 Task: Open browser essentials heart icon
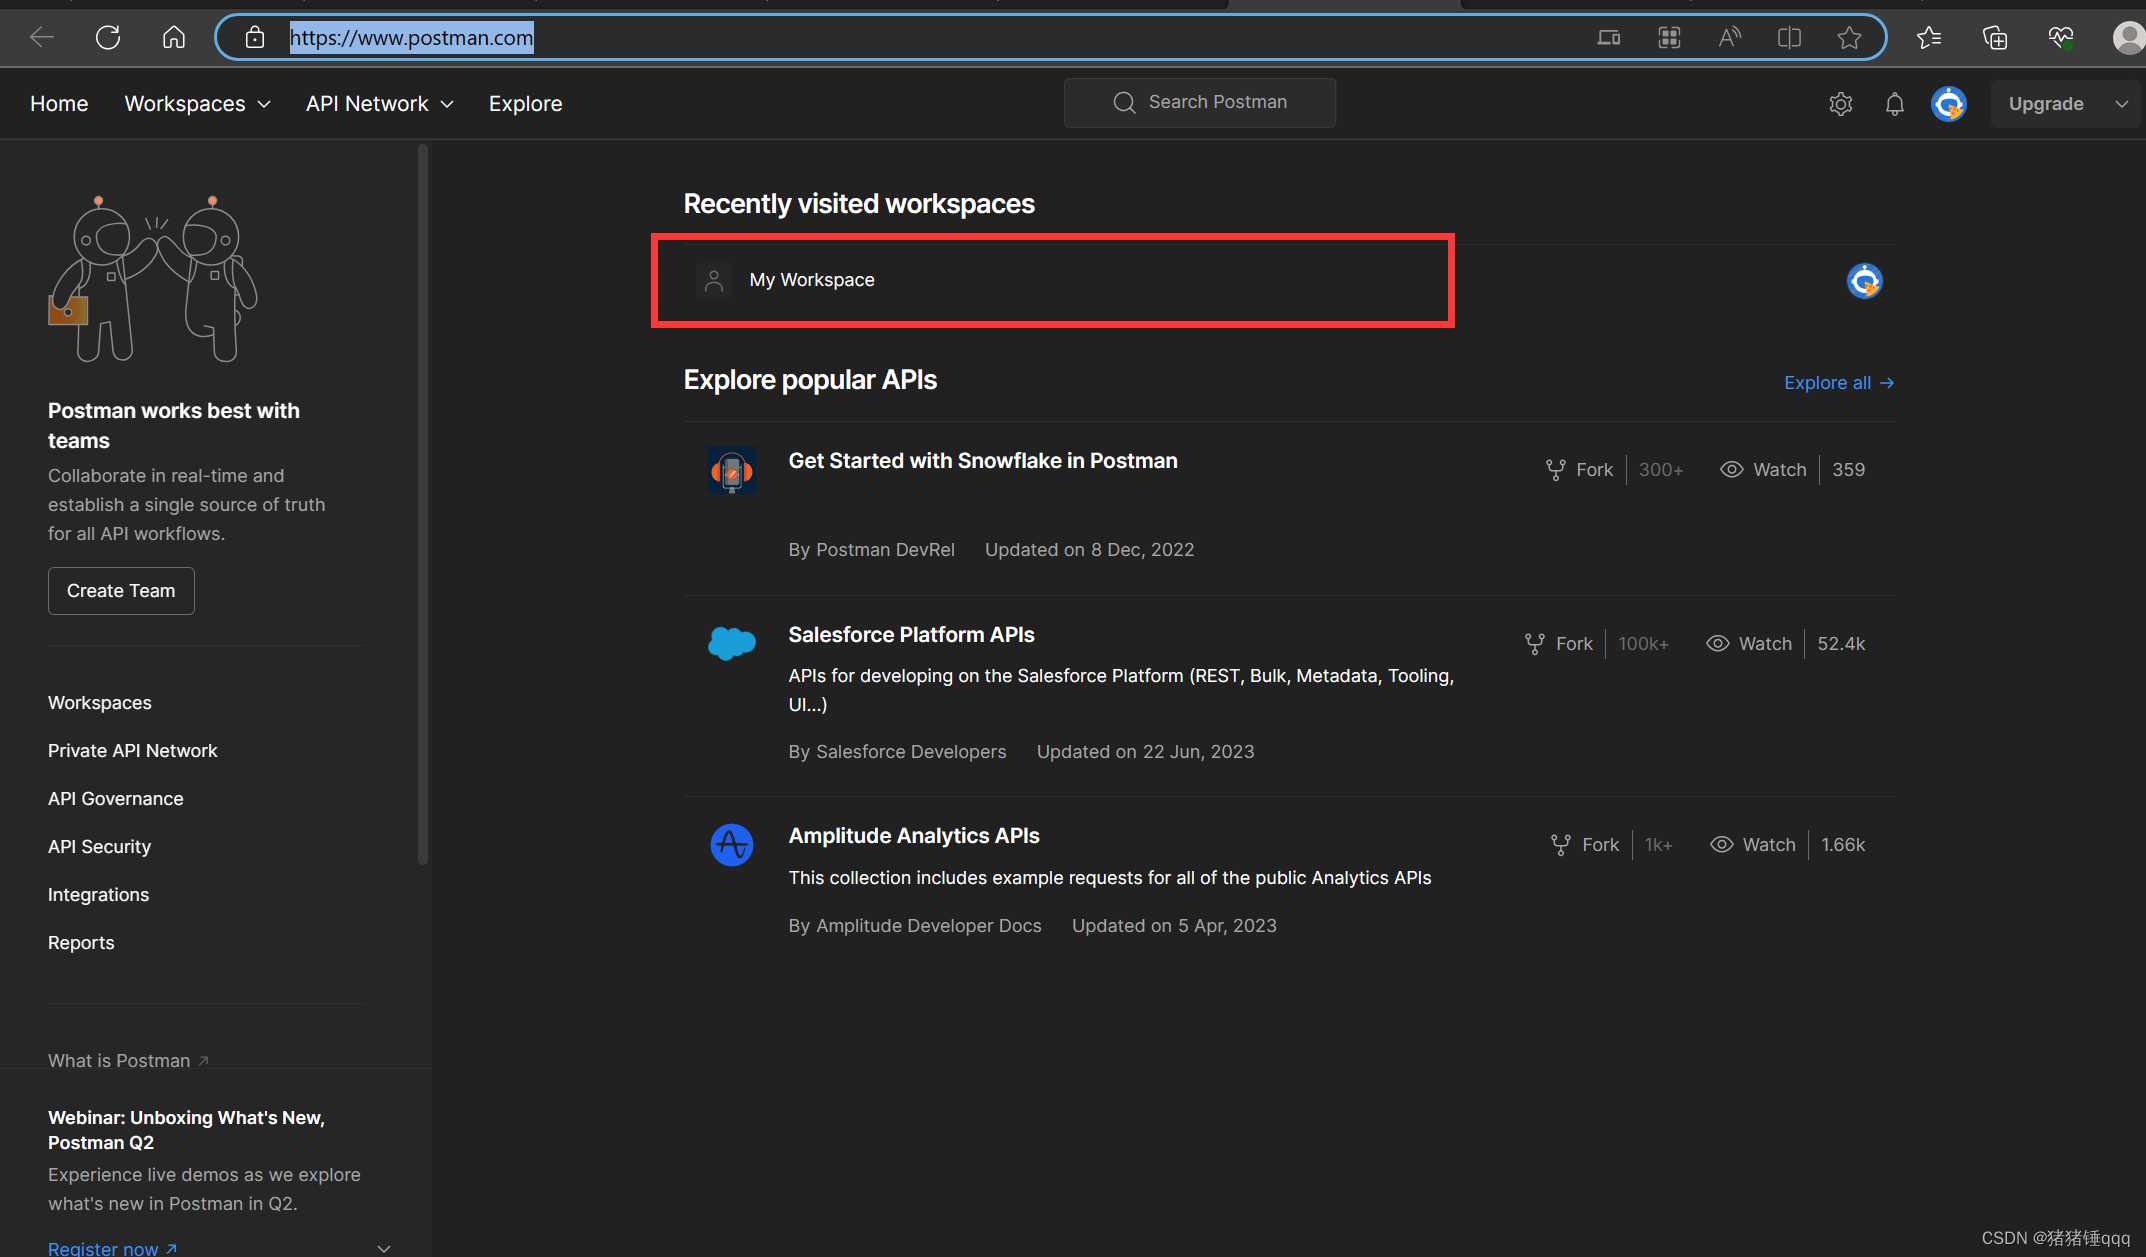click(x=2061, y=38)
